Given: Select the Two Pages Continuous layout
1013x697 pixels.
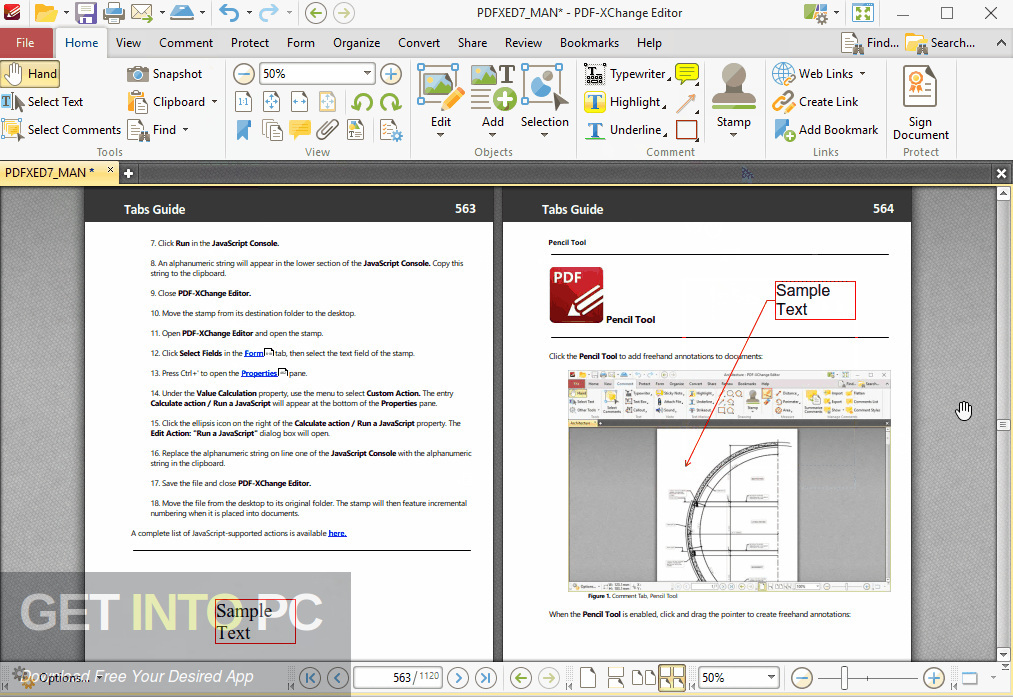Looking at the screenshot, I should click(x=671, y=678).
